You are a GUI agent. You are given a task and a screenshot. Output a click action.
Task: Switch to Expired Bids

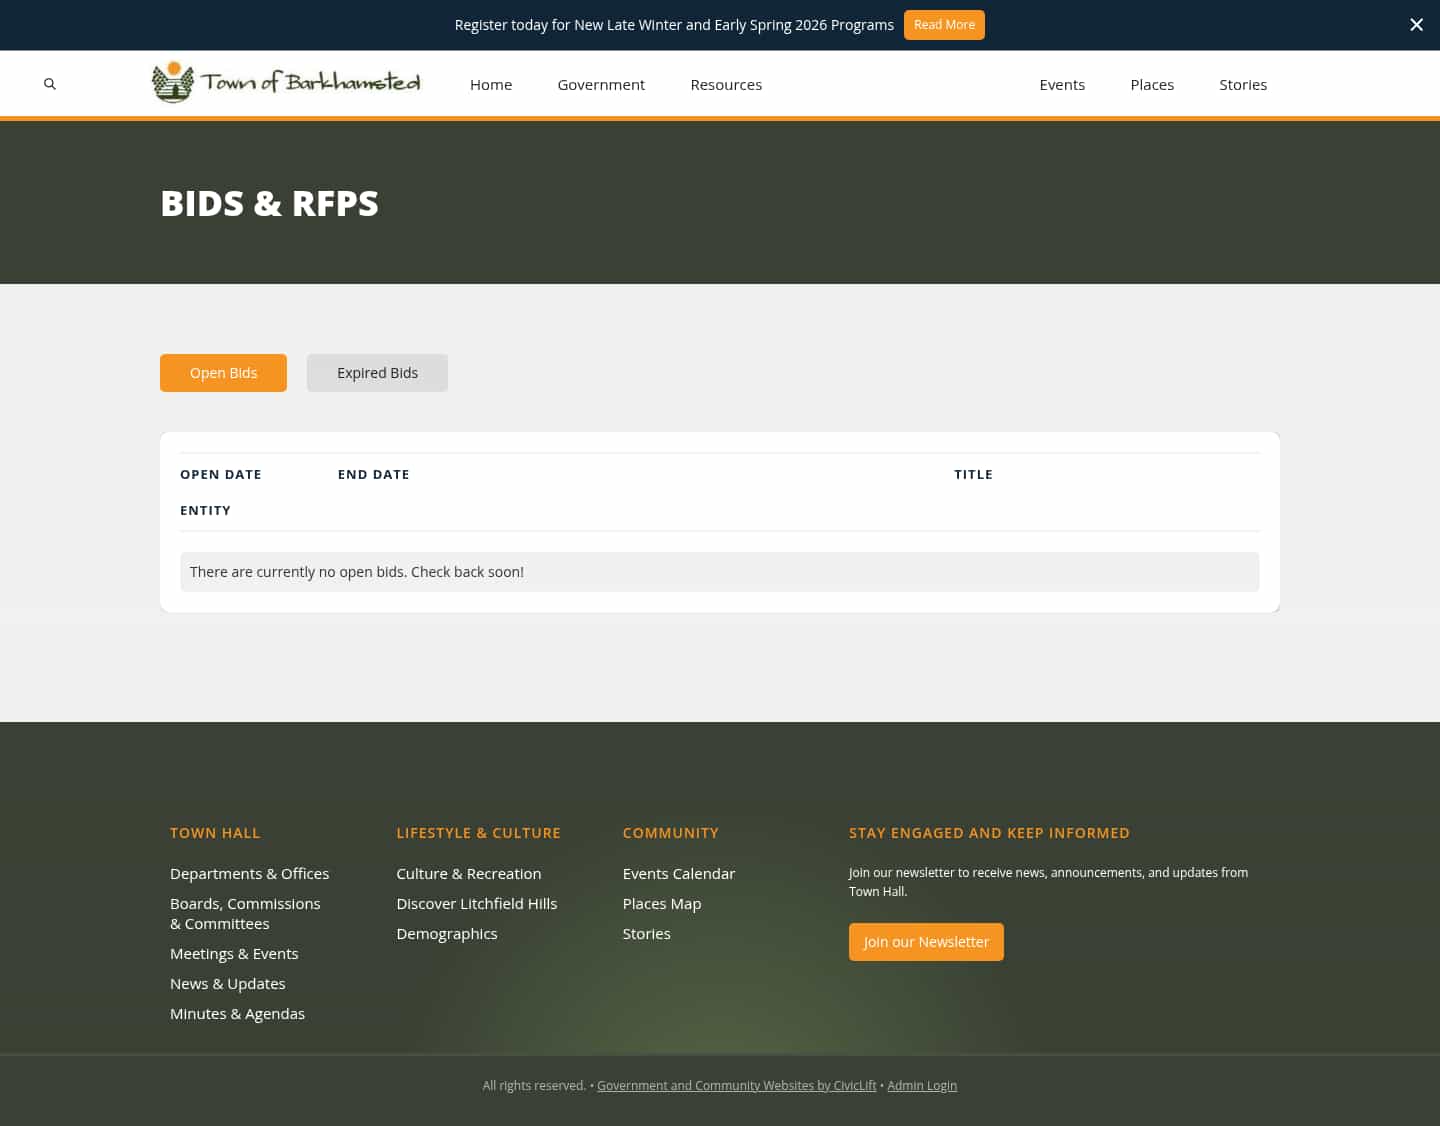tap(377, 372)
